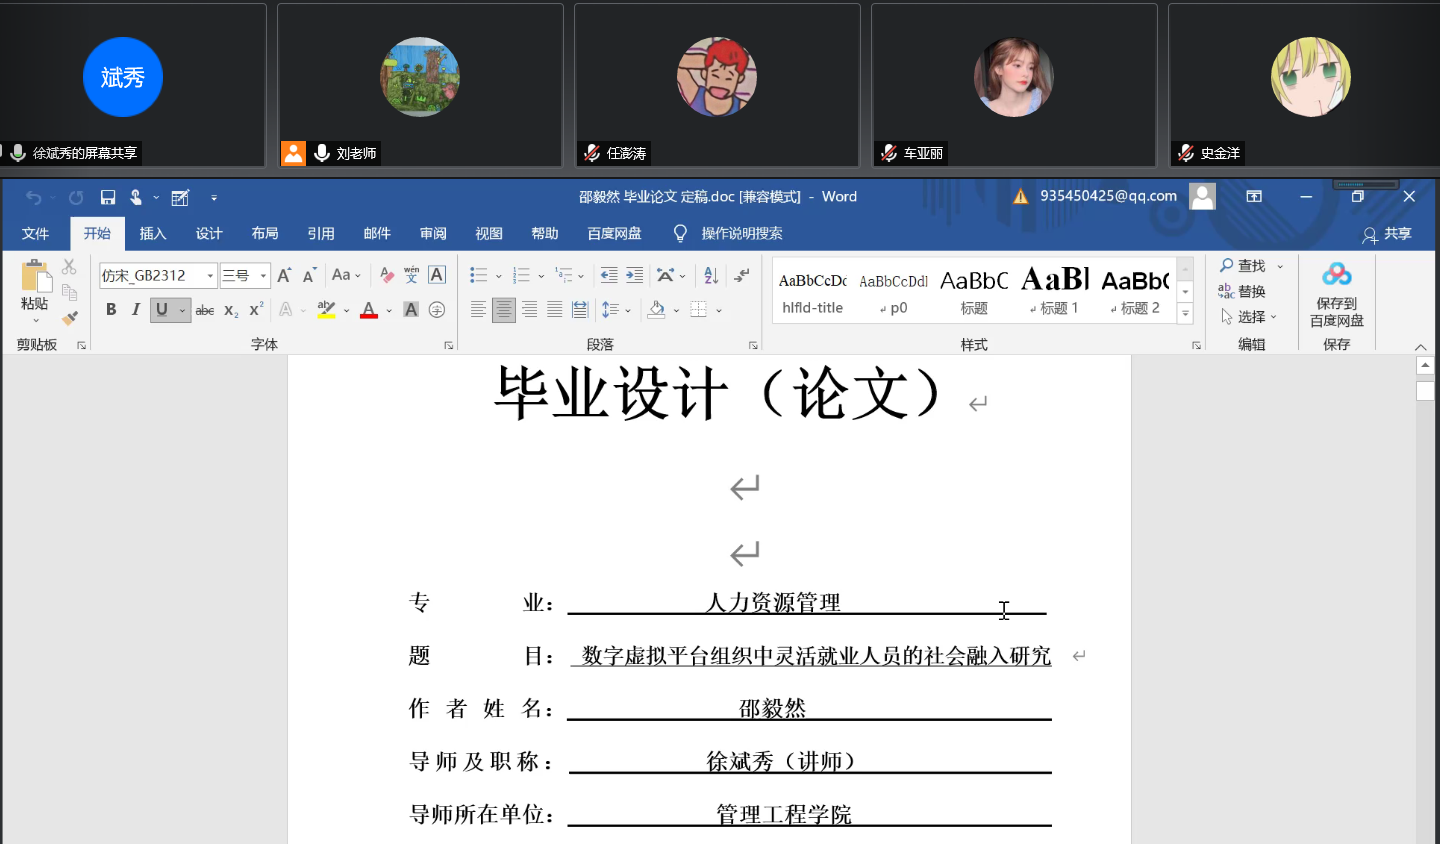Click the 操作说明搜索 search field
The height and width of the screenshot is (844, 1440).
coord(741,233)
